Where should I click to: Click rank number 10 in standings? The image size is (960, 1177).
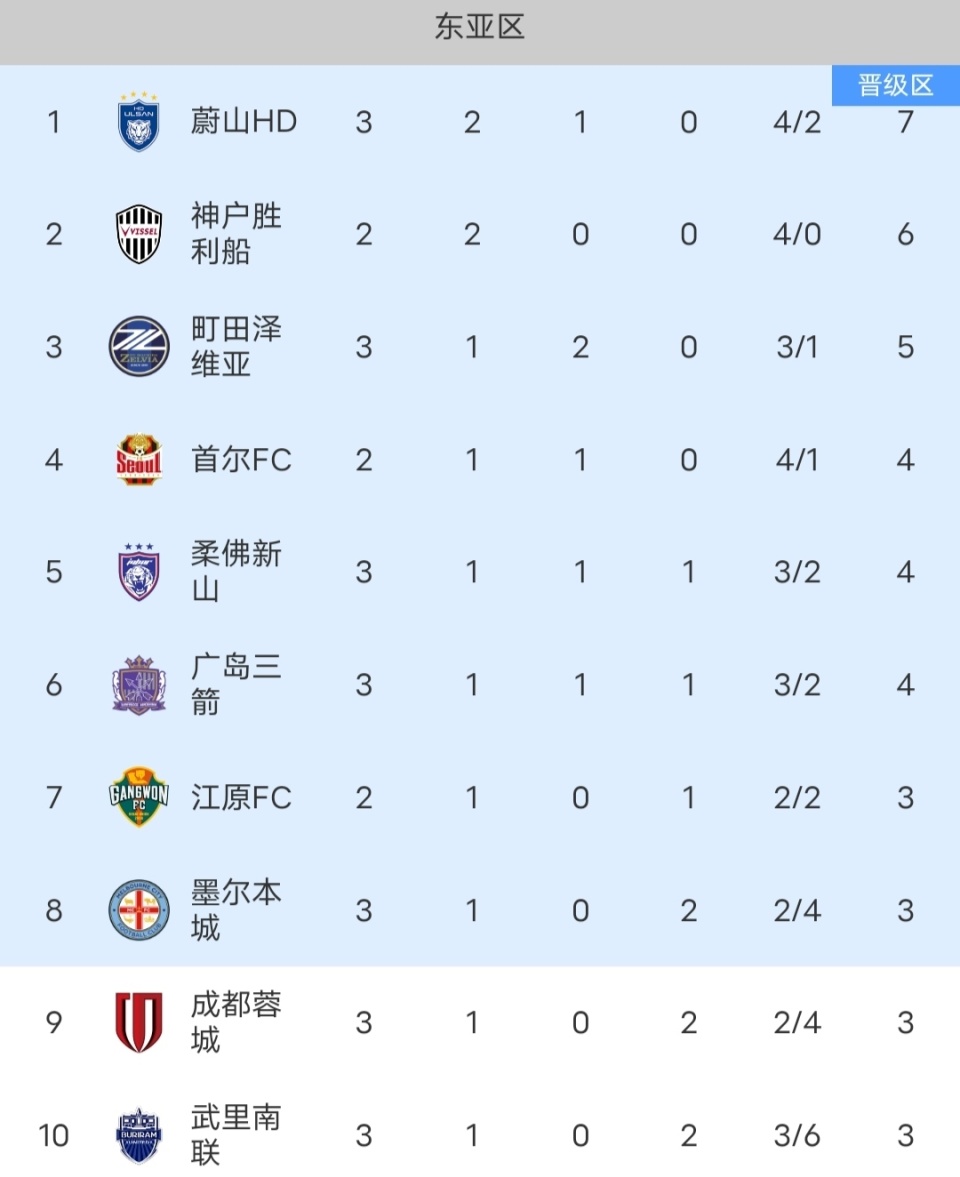tap(53, 1135)
